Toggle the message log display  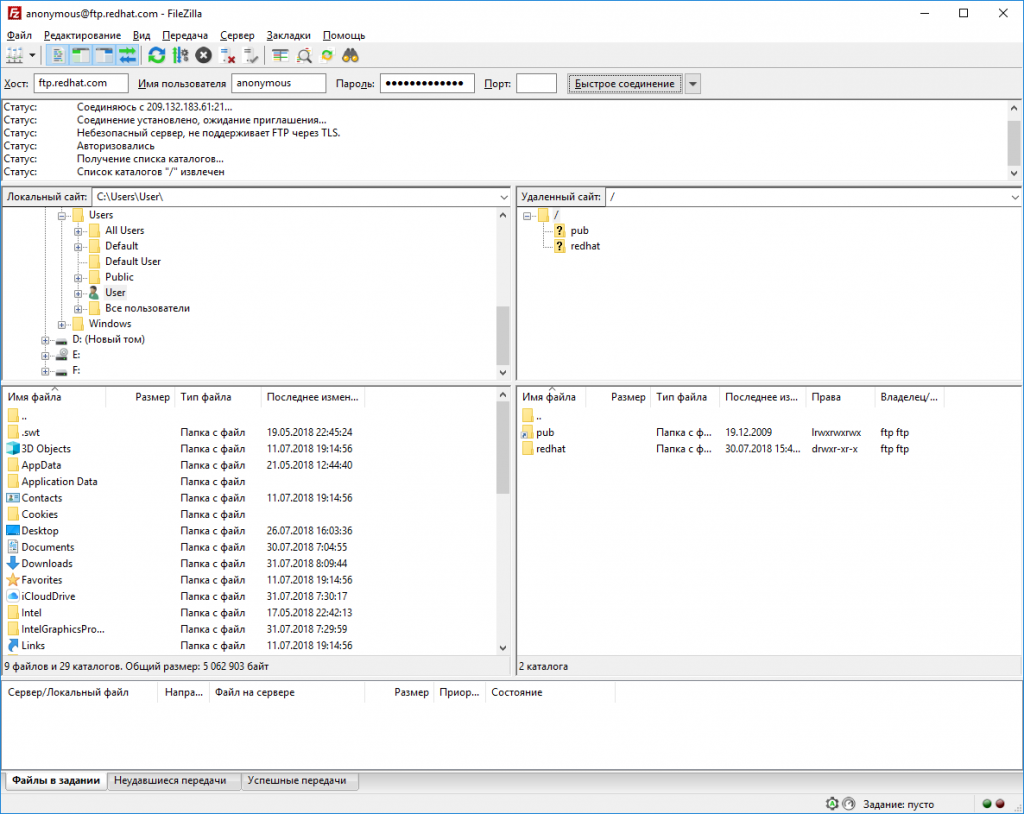point(58,55)
